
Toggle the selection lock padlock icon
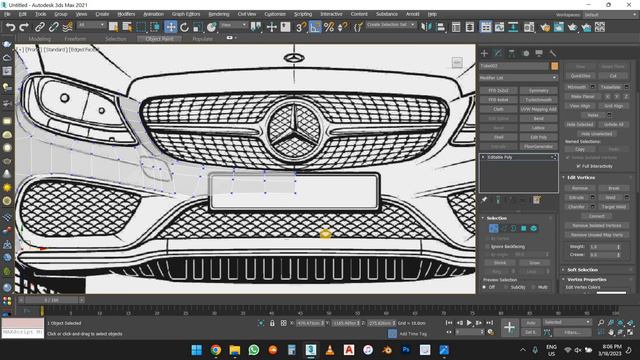point(272,323)
